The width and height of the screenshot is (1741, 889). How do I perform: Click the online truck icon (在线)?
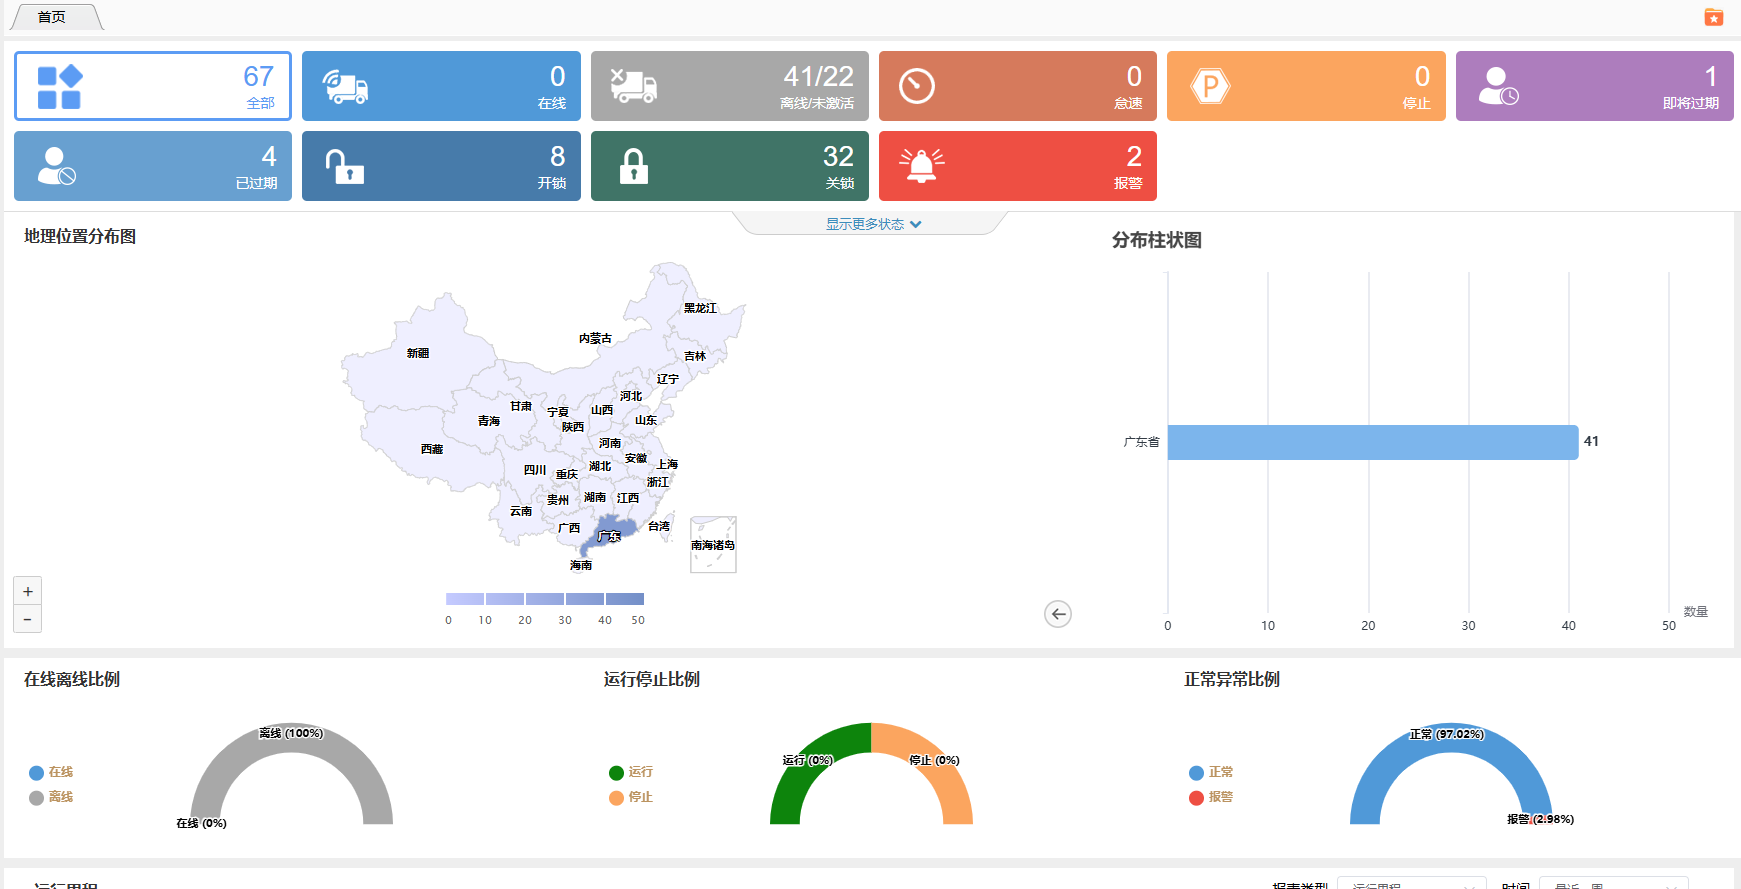point(346,87)
